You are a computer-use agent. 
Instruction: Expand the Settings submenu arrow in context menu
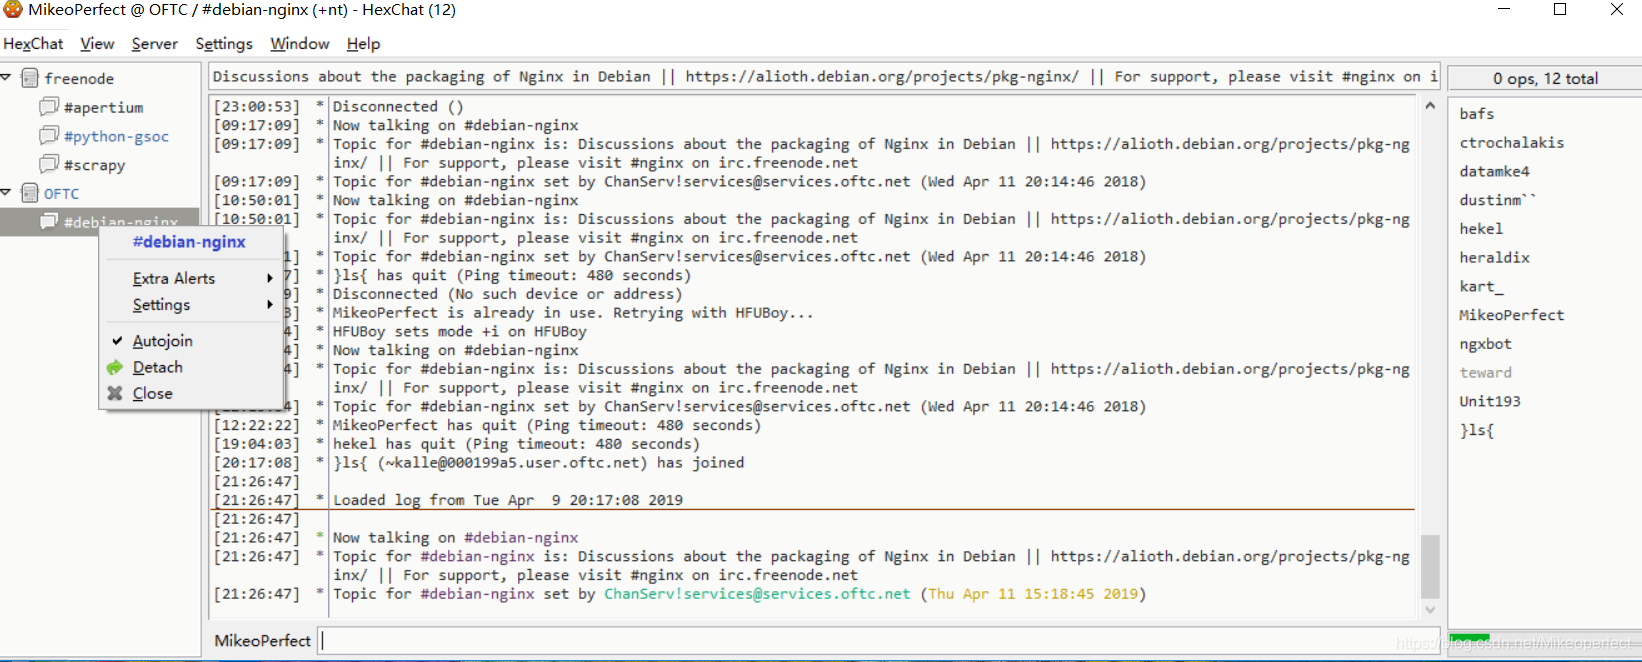tap(269, 304)
